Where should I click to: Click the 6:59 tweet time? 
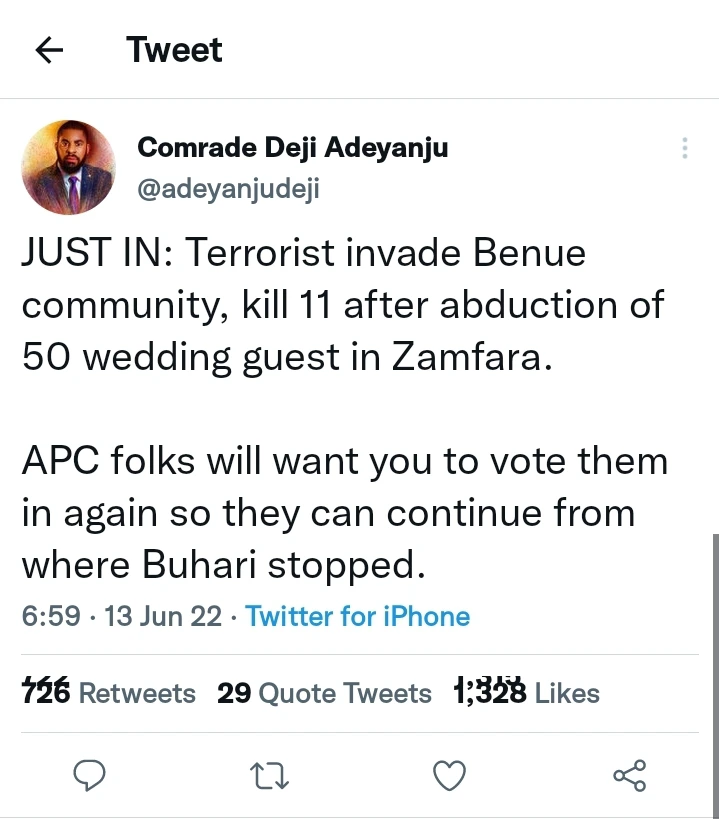51,616
